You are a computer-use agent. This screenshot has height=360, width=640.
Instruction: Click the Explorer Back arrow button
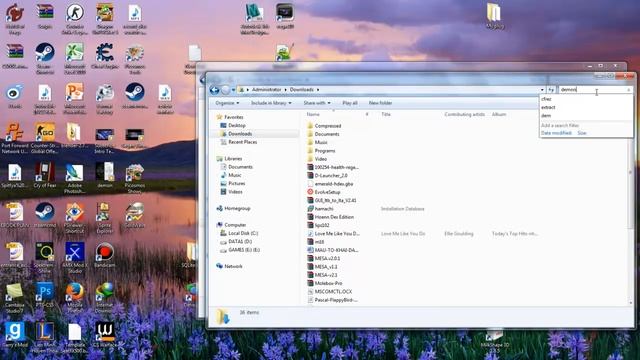pyautogui.click(x=214, y=90)
